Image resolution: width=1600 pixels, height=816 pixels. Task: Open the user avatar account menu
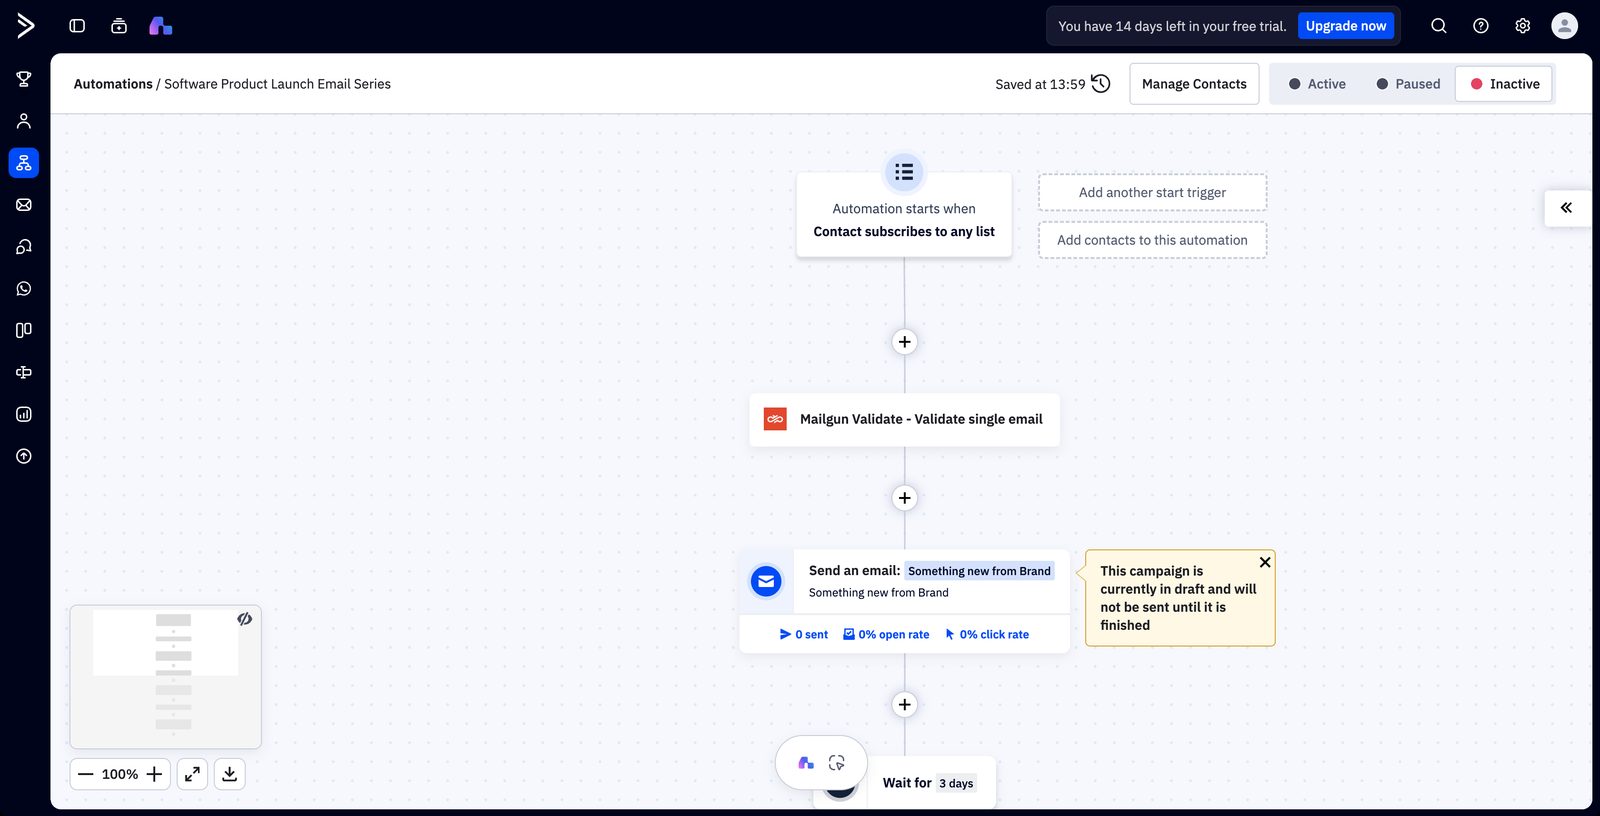click(1565, 26)
